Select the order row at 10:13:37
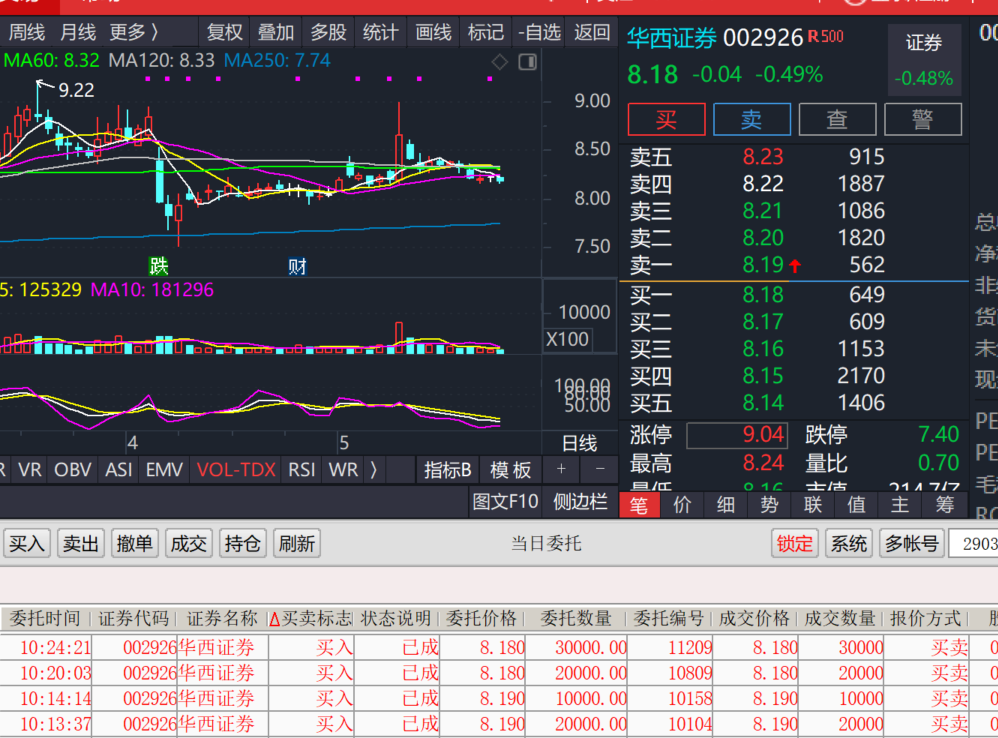 pos(499,724)
